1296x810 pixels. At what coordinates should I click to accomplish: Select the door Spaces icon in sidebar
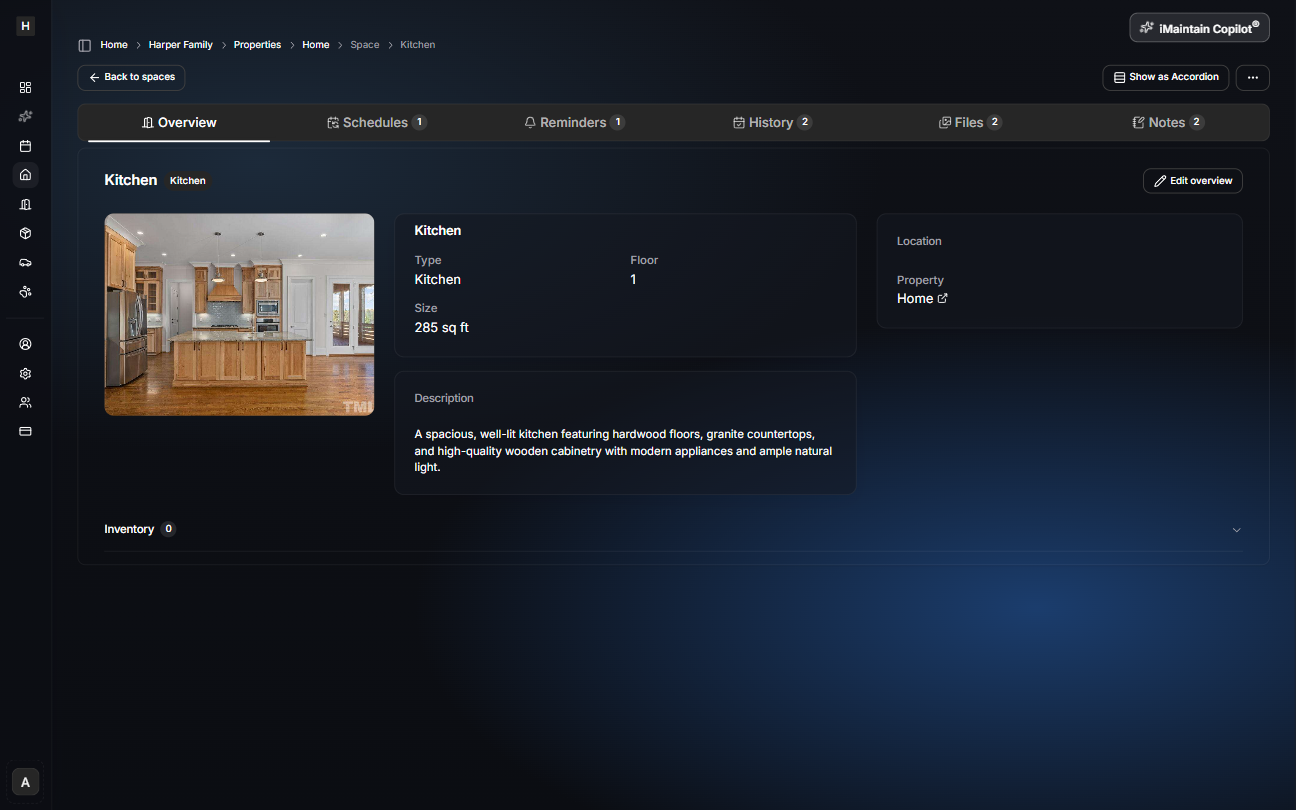[25, 204]
